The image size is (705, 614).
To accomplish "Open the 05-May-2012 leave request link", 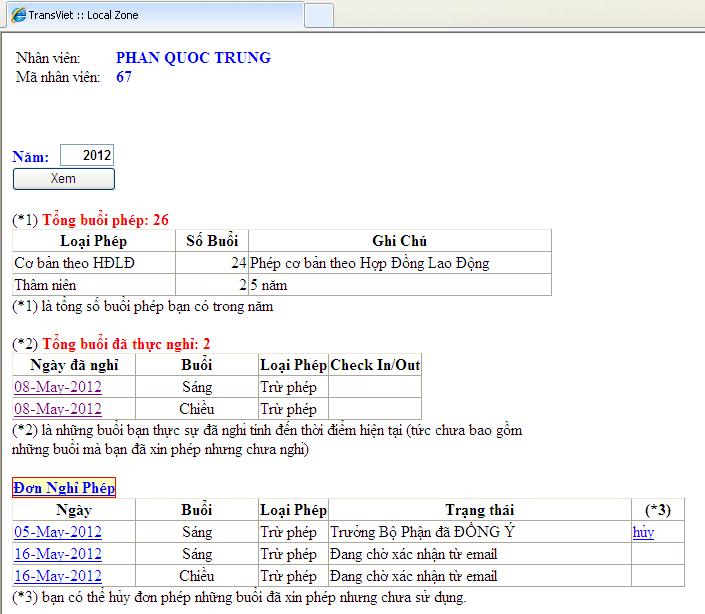I will pyautogui.click(x=58, y=532).
